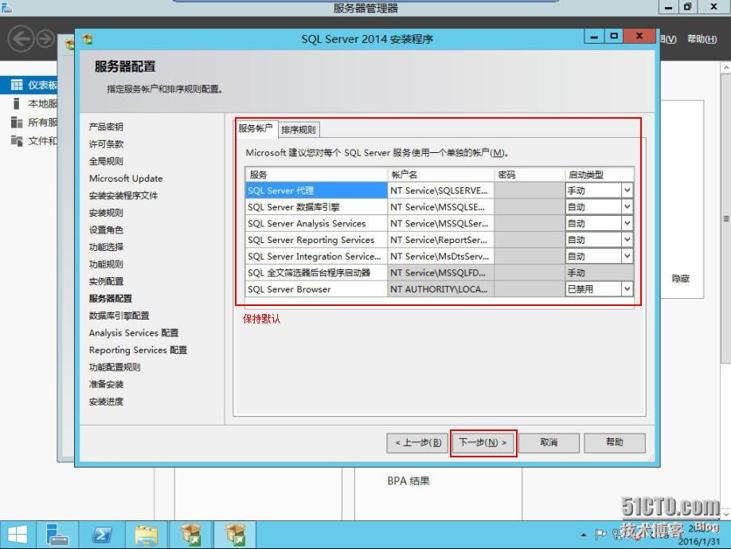
Task: Click the 取消 button
Action: coord(549,442)
